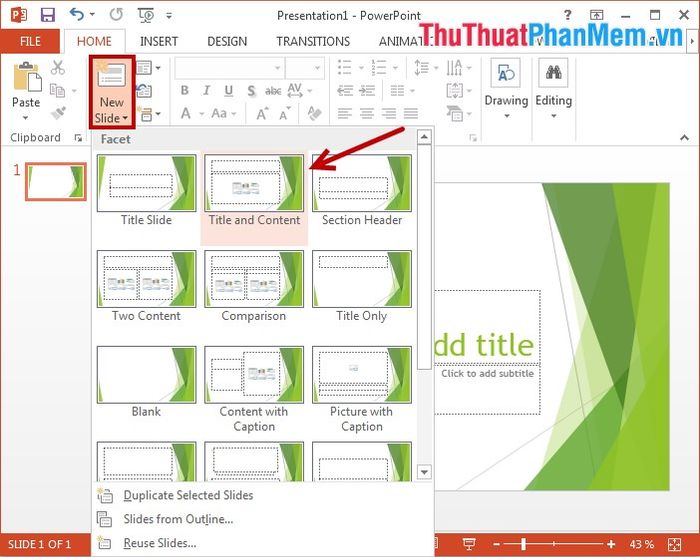Toggle Strikethrough formatting
Viewport: 700px width, 557px height.
pyautogui.click(x=273, y=91)
